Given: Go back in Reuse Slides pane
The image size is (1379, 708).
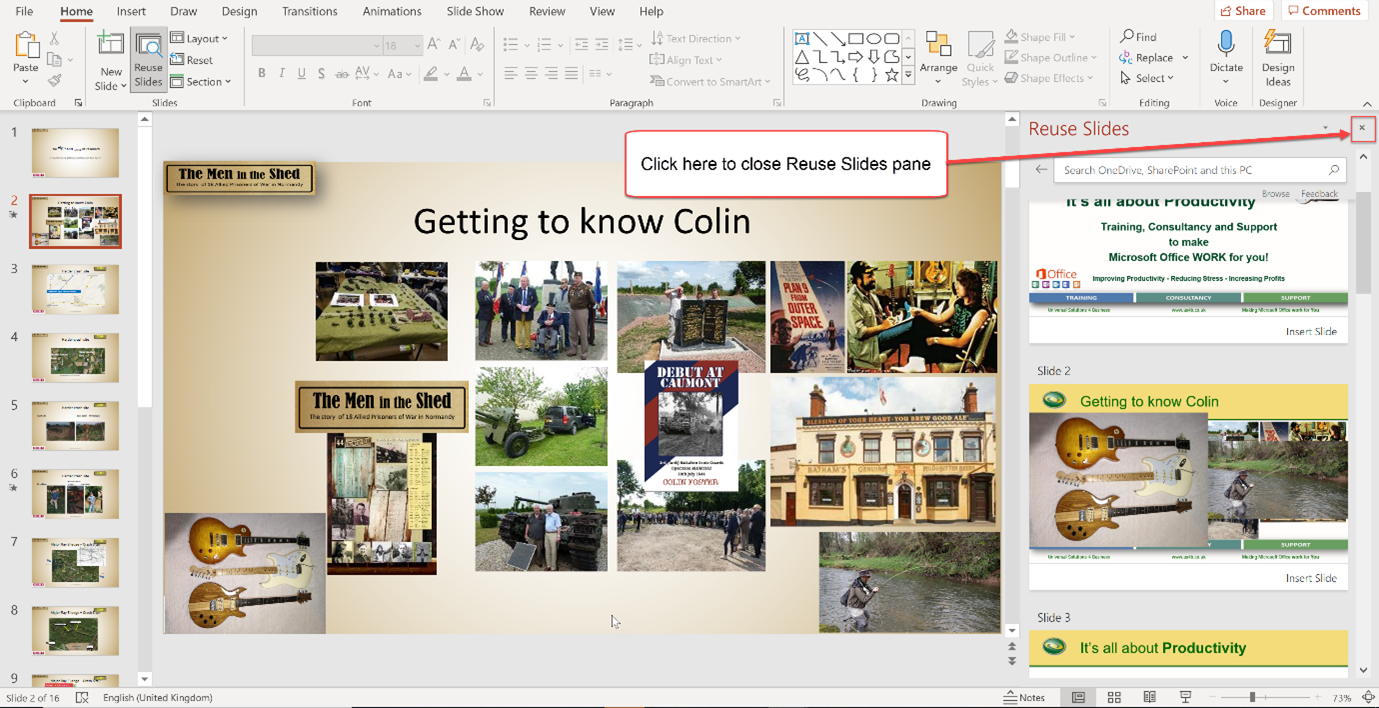Looking at the screenshot, I should [1041, 170].
